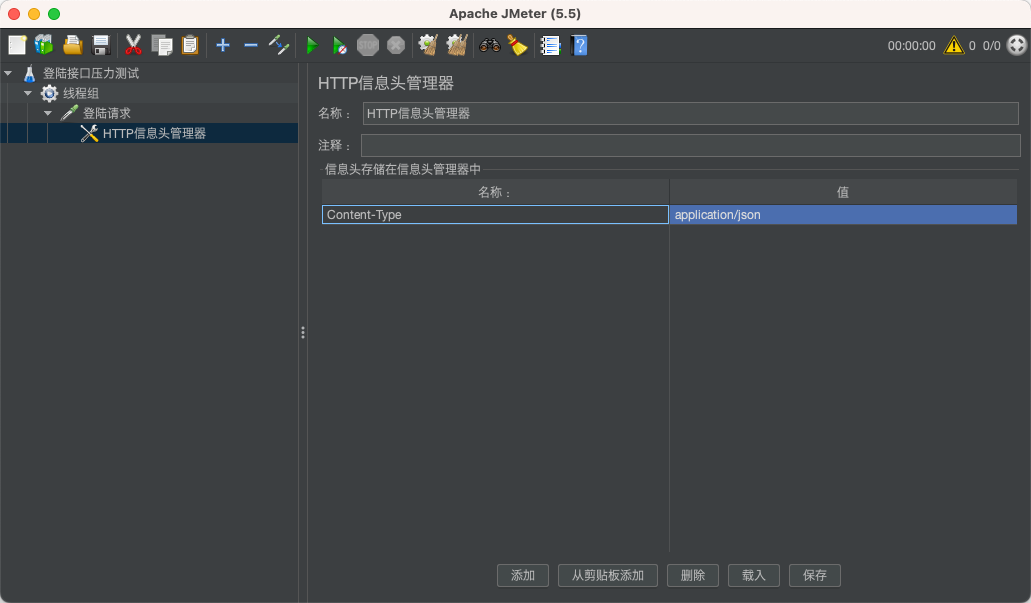
Task: Copy the selected element
Action: click(x=161, y=44)
